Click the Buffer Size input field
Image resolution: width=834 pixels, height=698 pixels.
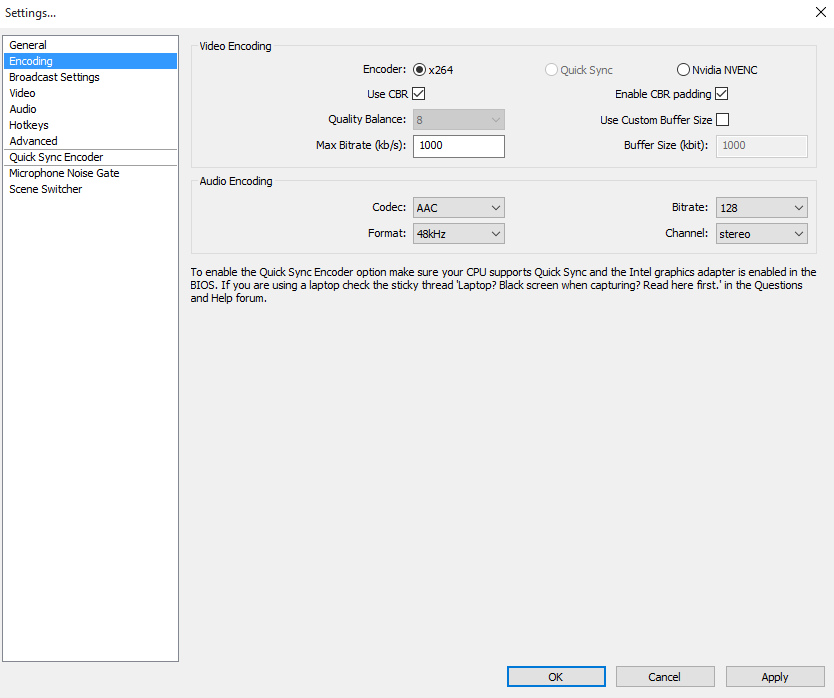click(762, 146)
